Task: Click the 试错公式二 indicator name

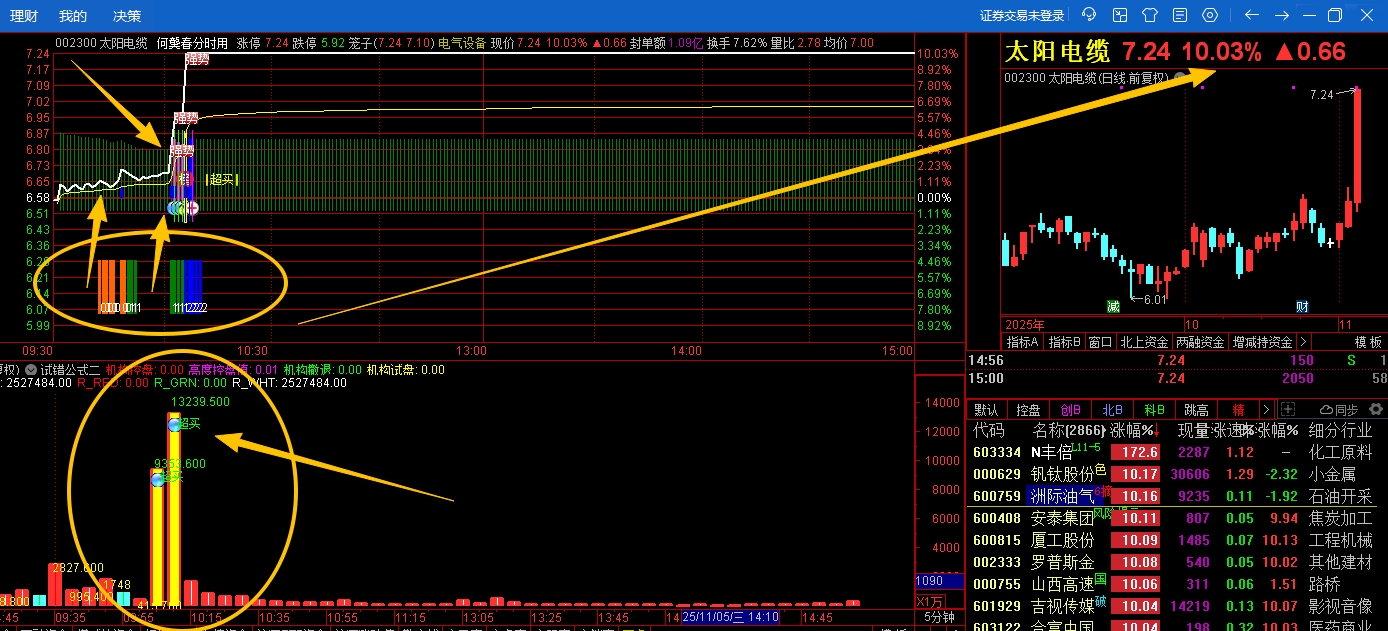Action: click(70, 370)
